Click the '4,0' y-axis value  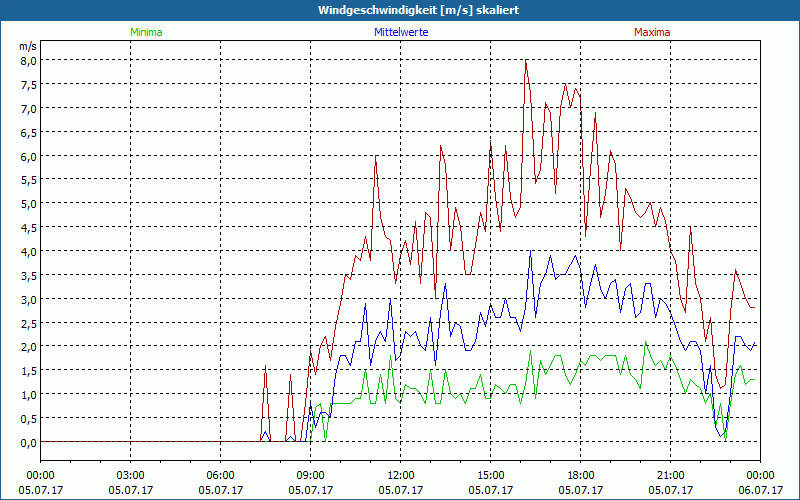[x=29, y=252]
